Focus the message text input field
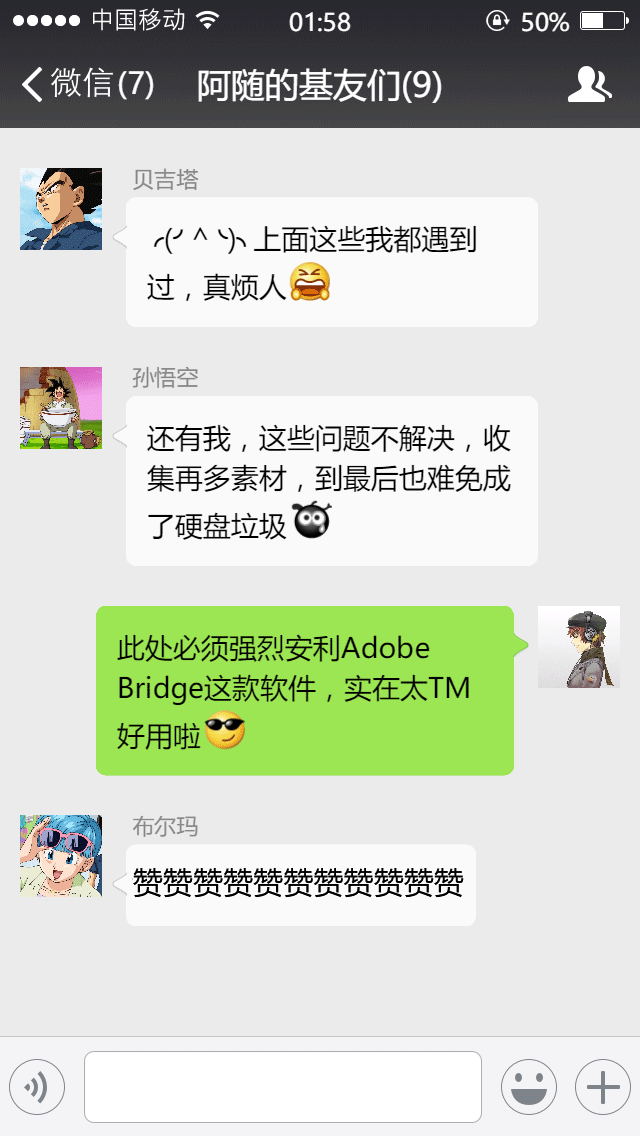640x1136 pixels. [283, 1087]
